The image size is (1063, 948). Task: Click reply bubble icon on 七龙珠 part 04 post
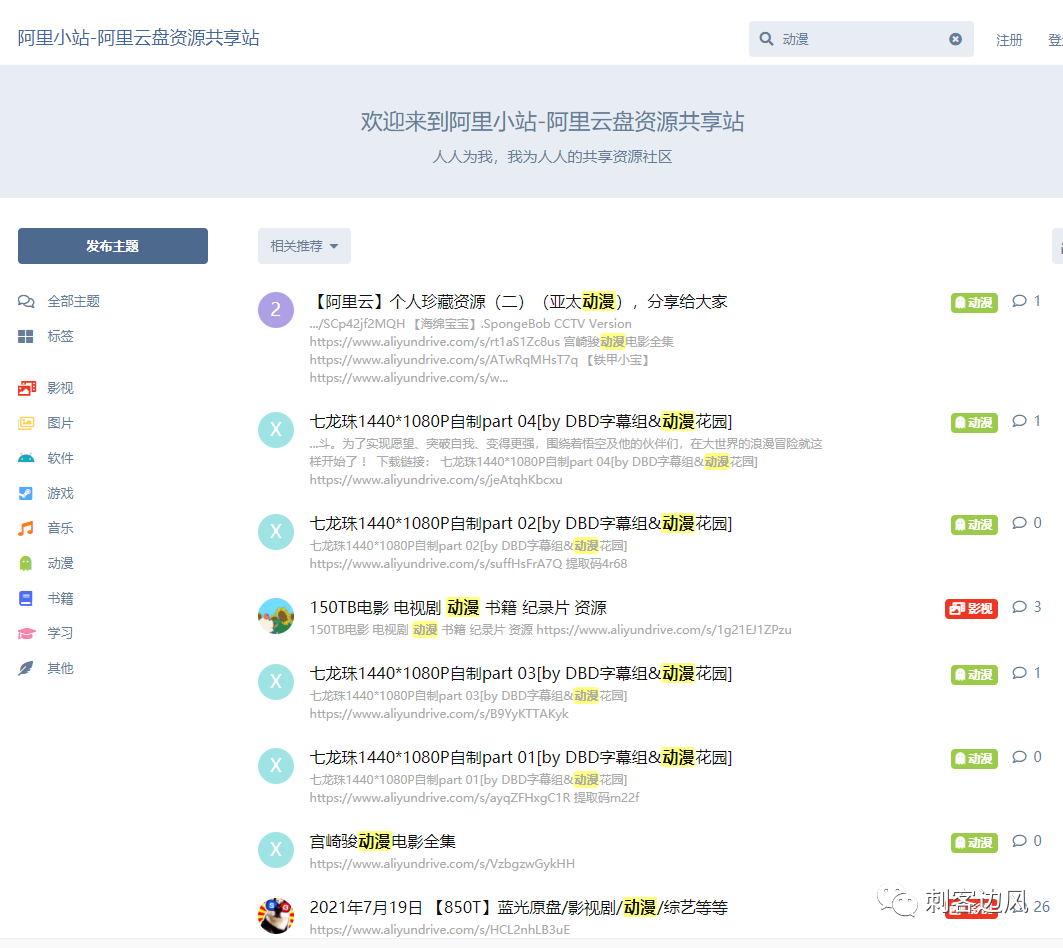[x=1020, y=421]
